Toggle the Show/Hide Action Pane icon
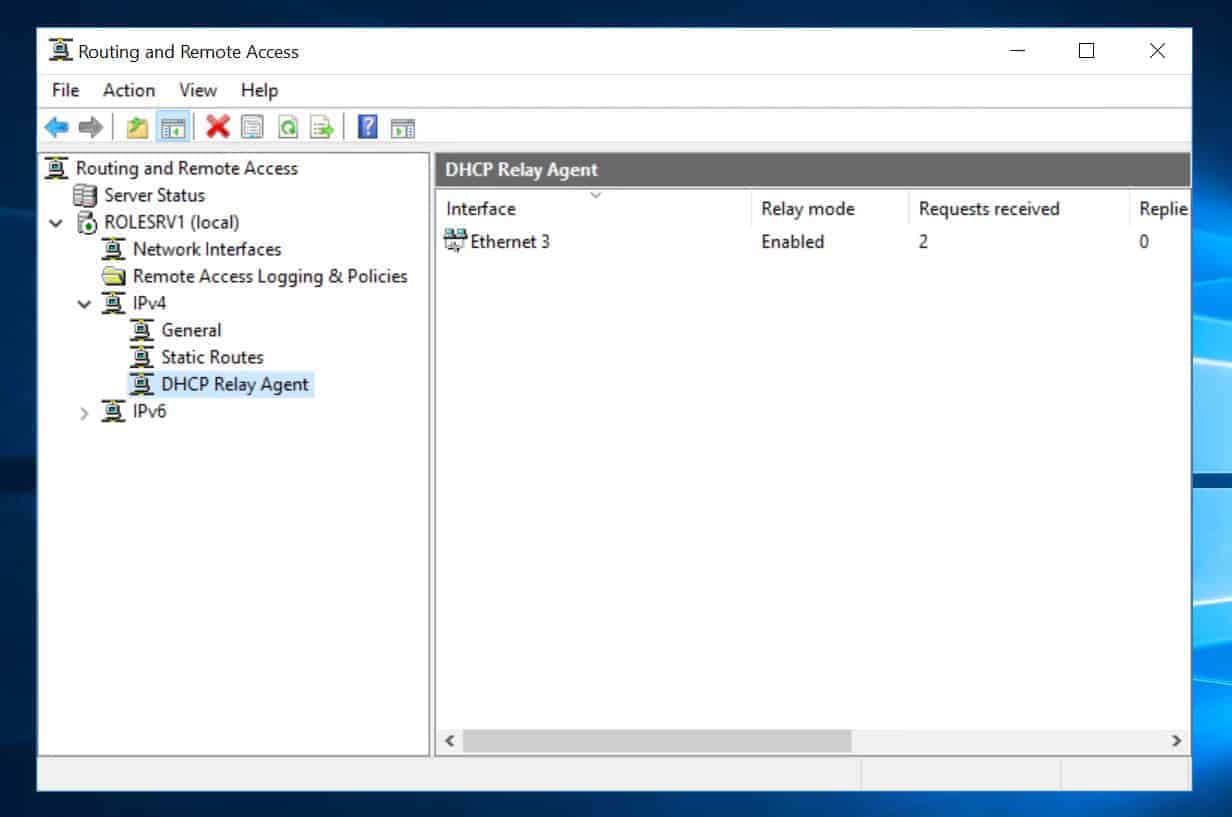 [x=402, y=127]
